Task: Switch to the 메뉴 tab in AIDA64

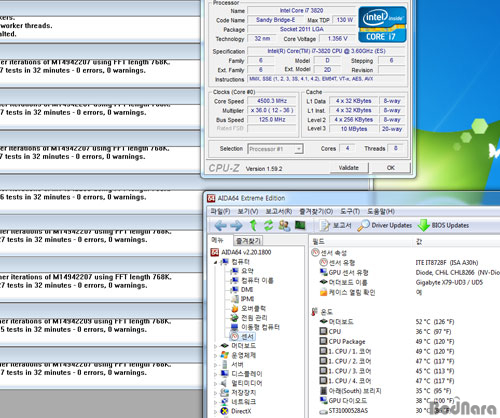Action: click(x=218, y=240)
